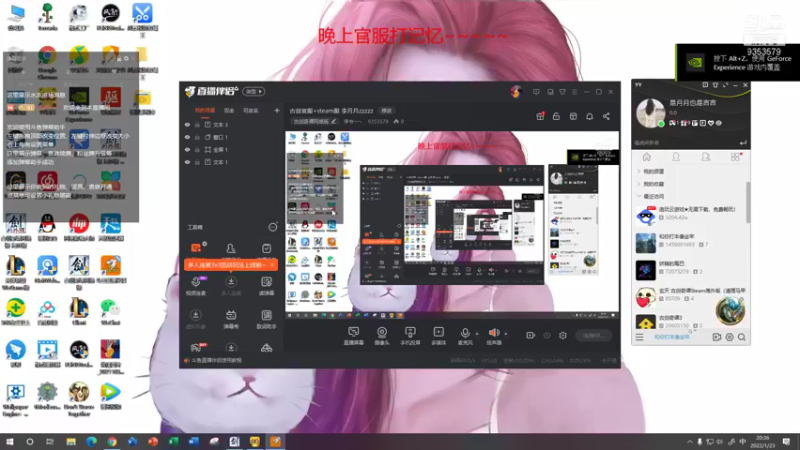Viewport: 800px width, 450px height.
Task: Click the YY profile avatar picture
Action: (651, 112)
